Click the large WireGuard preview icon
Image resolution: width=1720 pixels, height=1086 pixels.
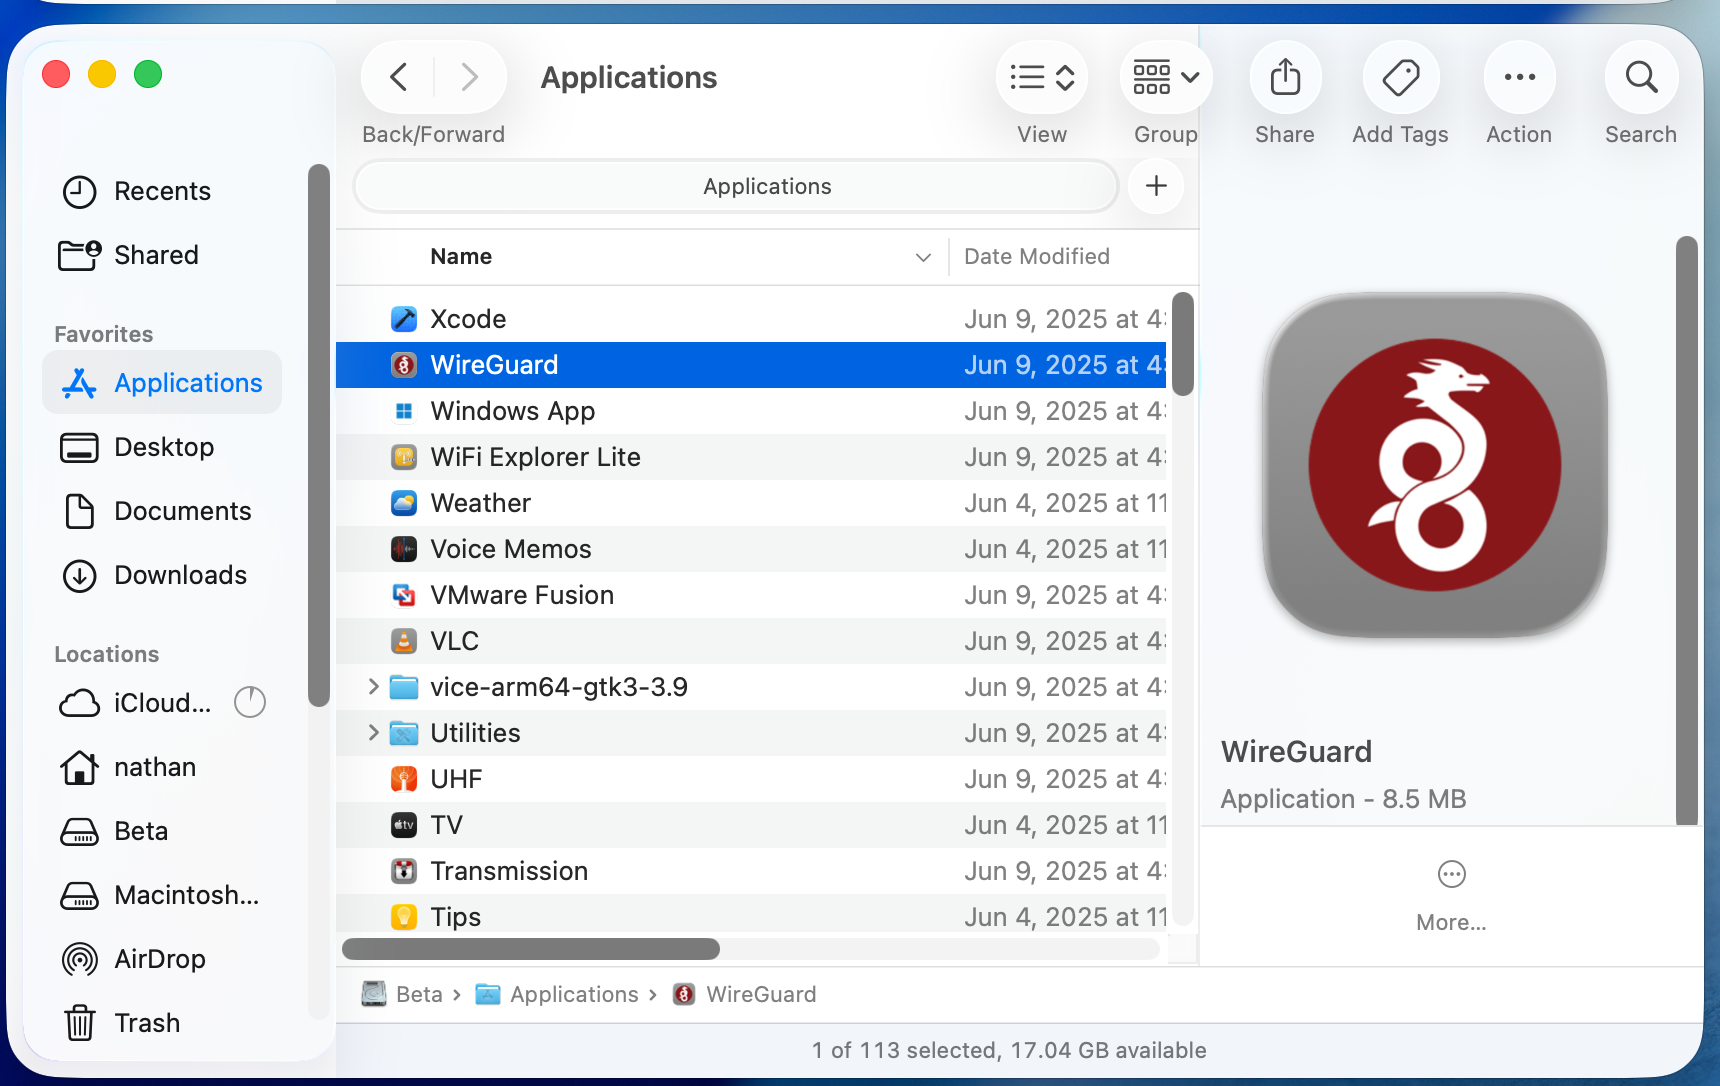1435,465
